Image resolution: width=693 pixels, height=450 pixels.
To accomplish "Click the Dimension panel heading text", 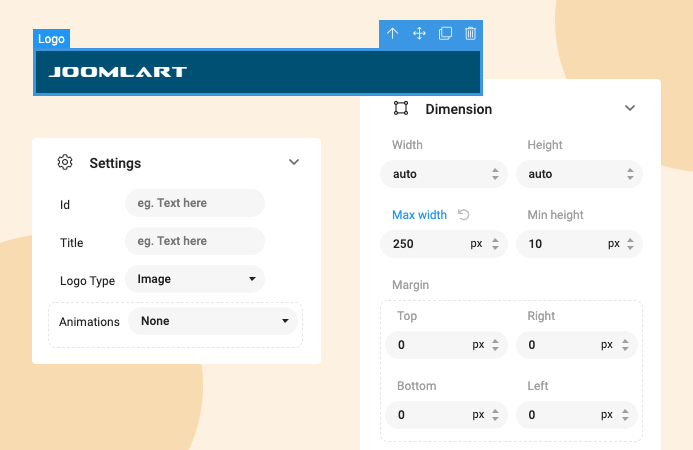I will (x=459, y=109).
